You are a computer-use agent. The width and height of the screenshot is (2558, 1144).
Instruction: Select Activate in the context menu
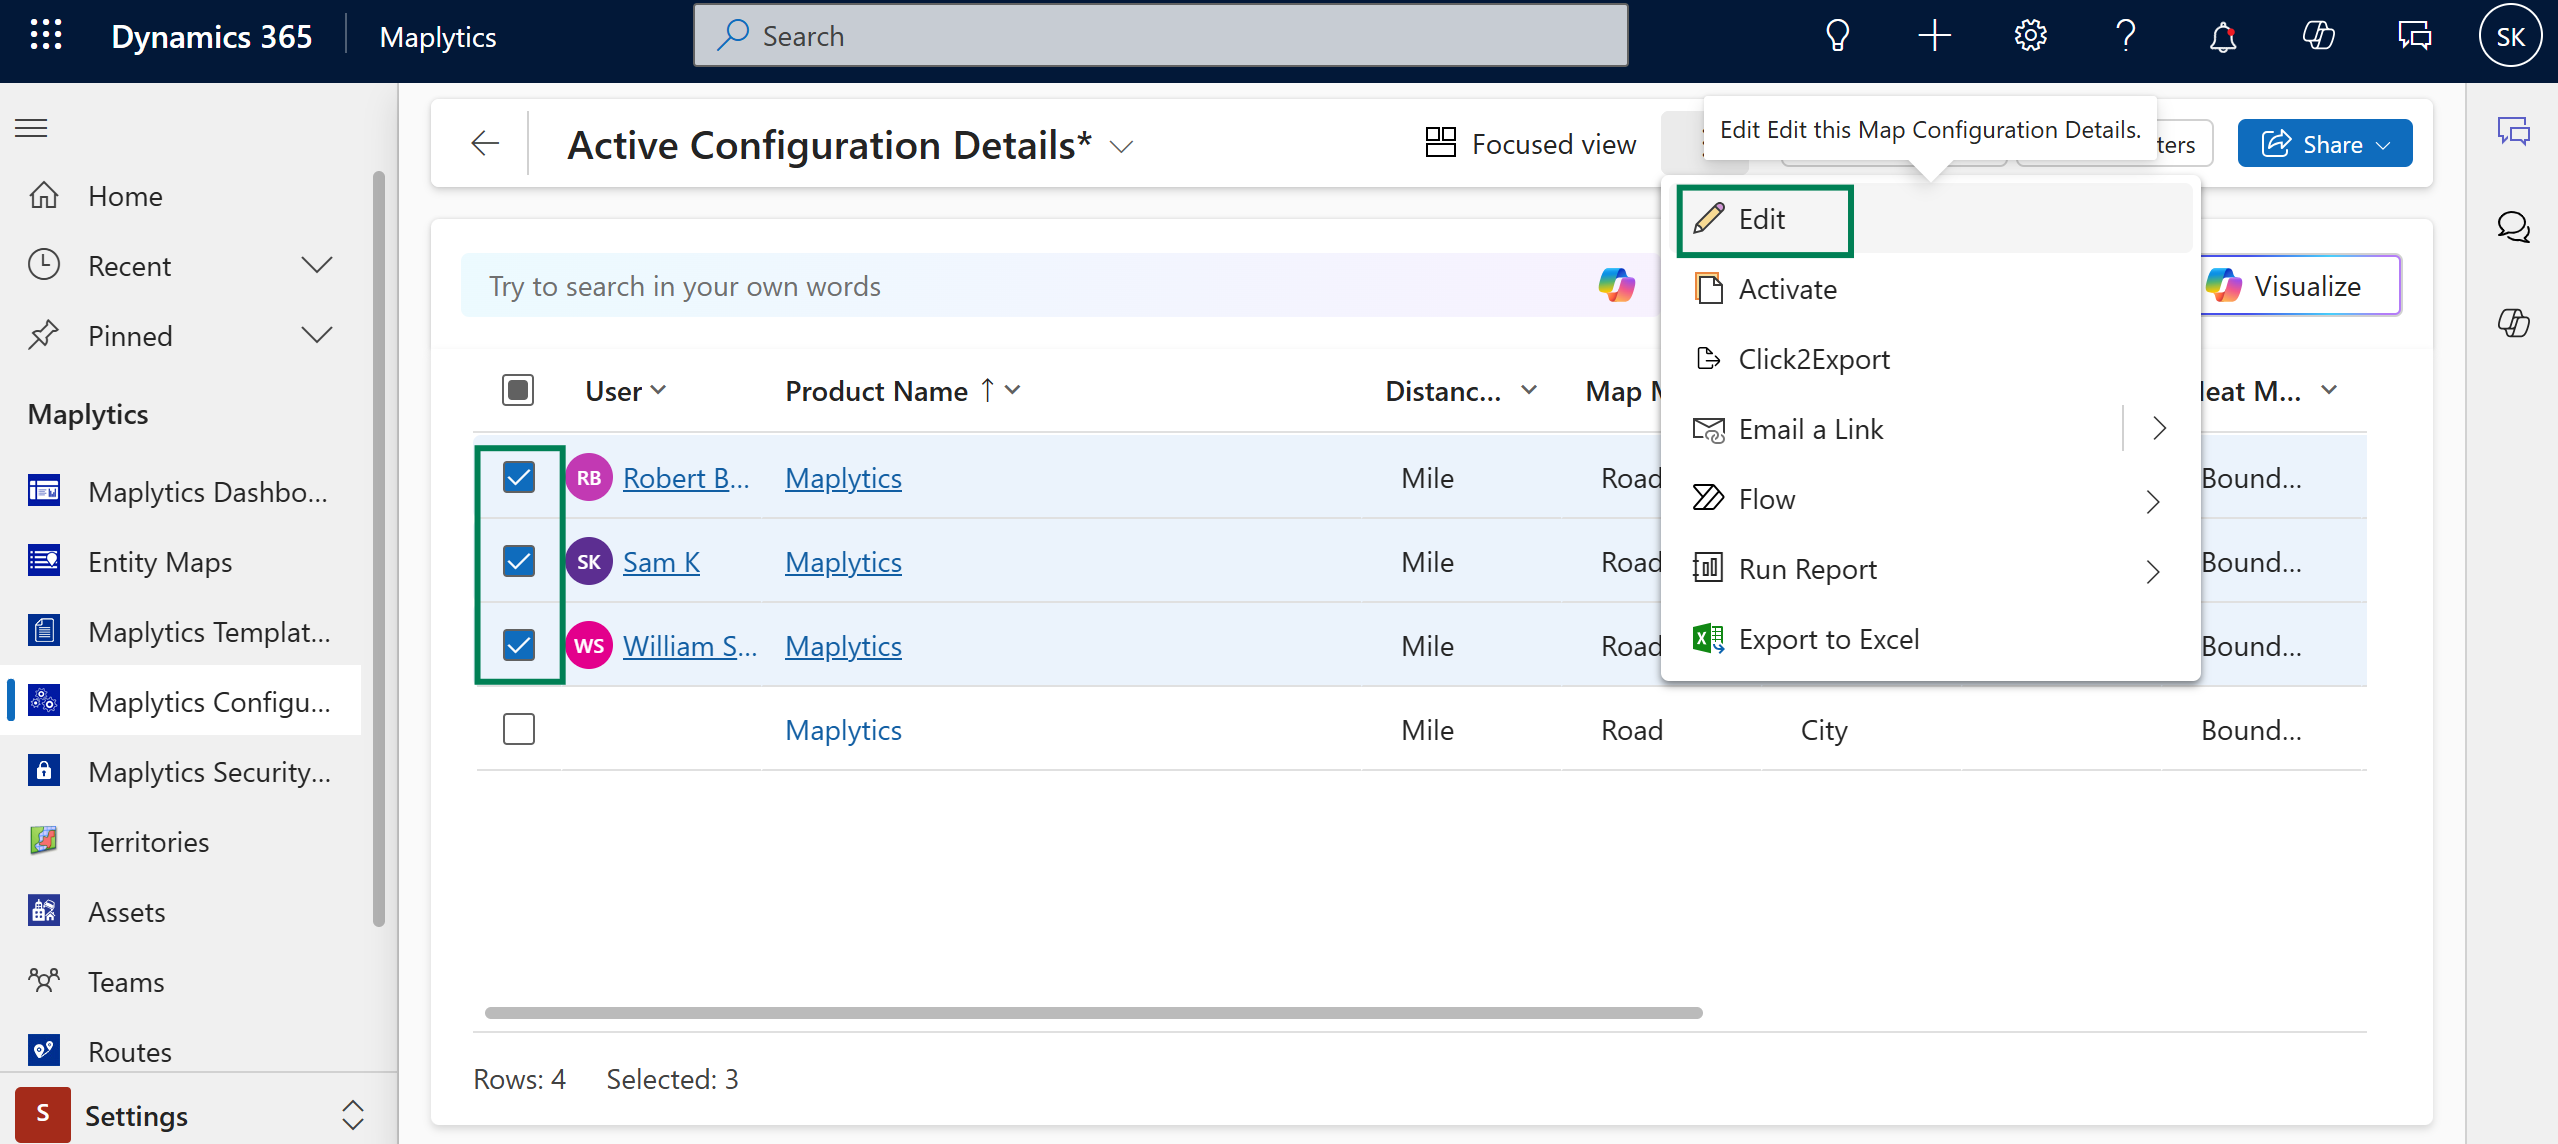[1930, 289]
